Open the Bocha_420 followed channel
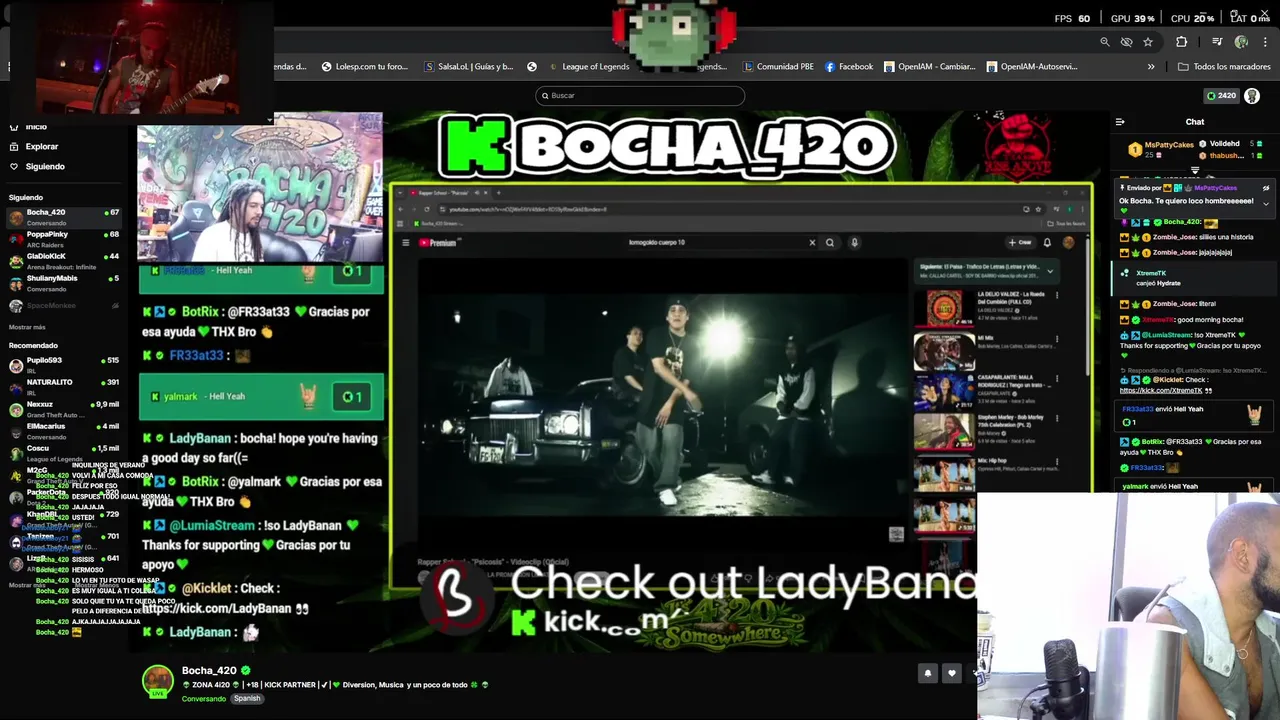This screenshot has width=1280, height=720. coord(64,217)
